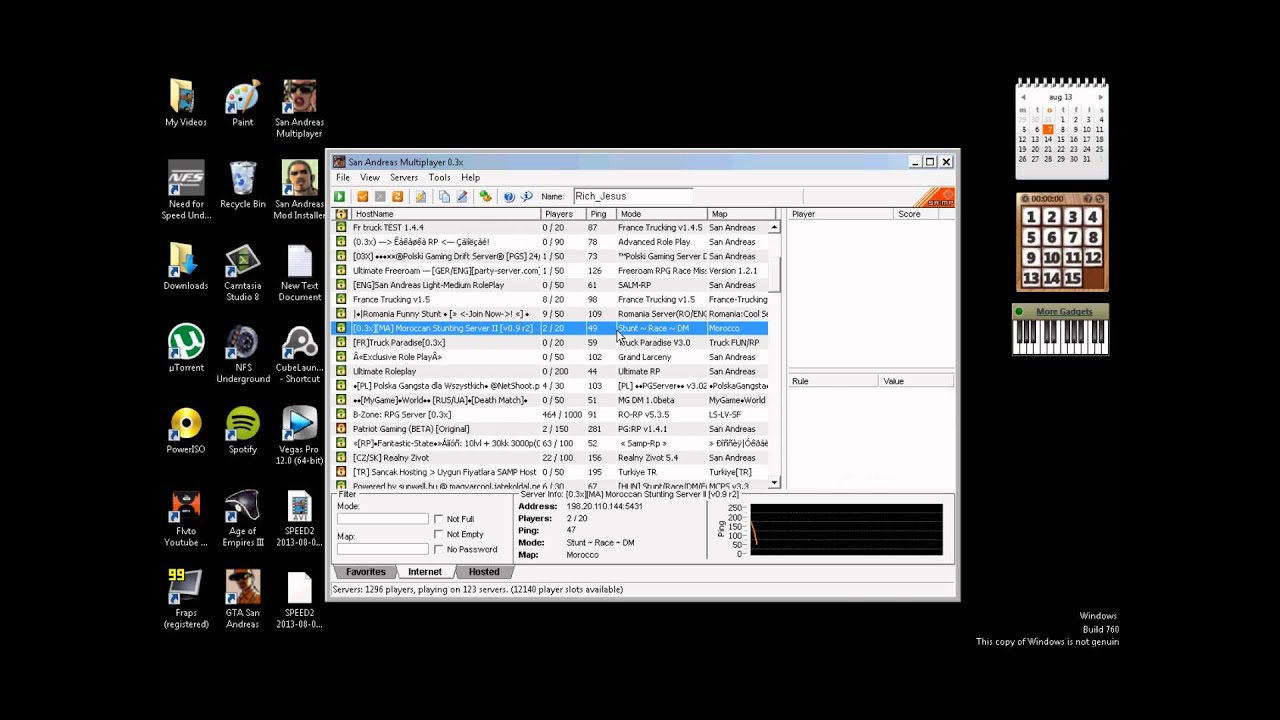Switch to the Internet tab
The image size is (1280, 720).
(424, 572)
